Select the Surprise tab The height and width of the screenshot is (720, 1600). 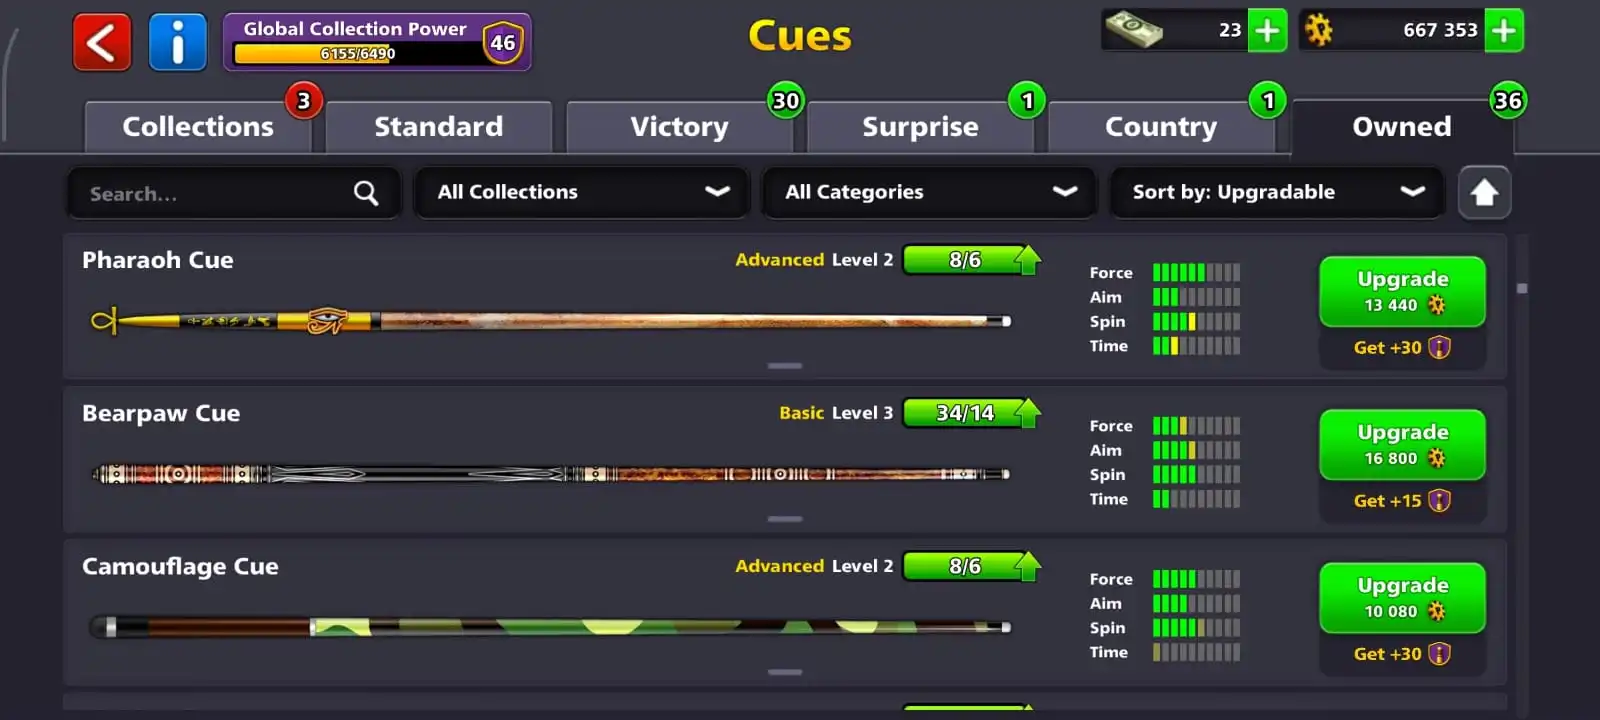click(x=920, y=127)
